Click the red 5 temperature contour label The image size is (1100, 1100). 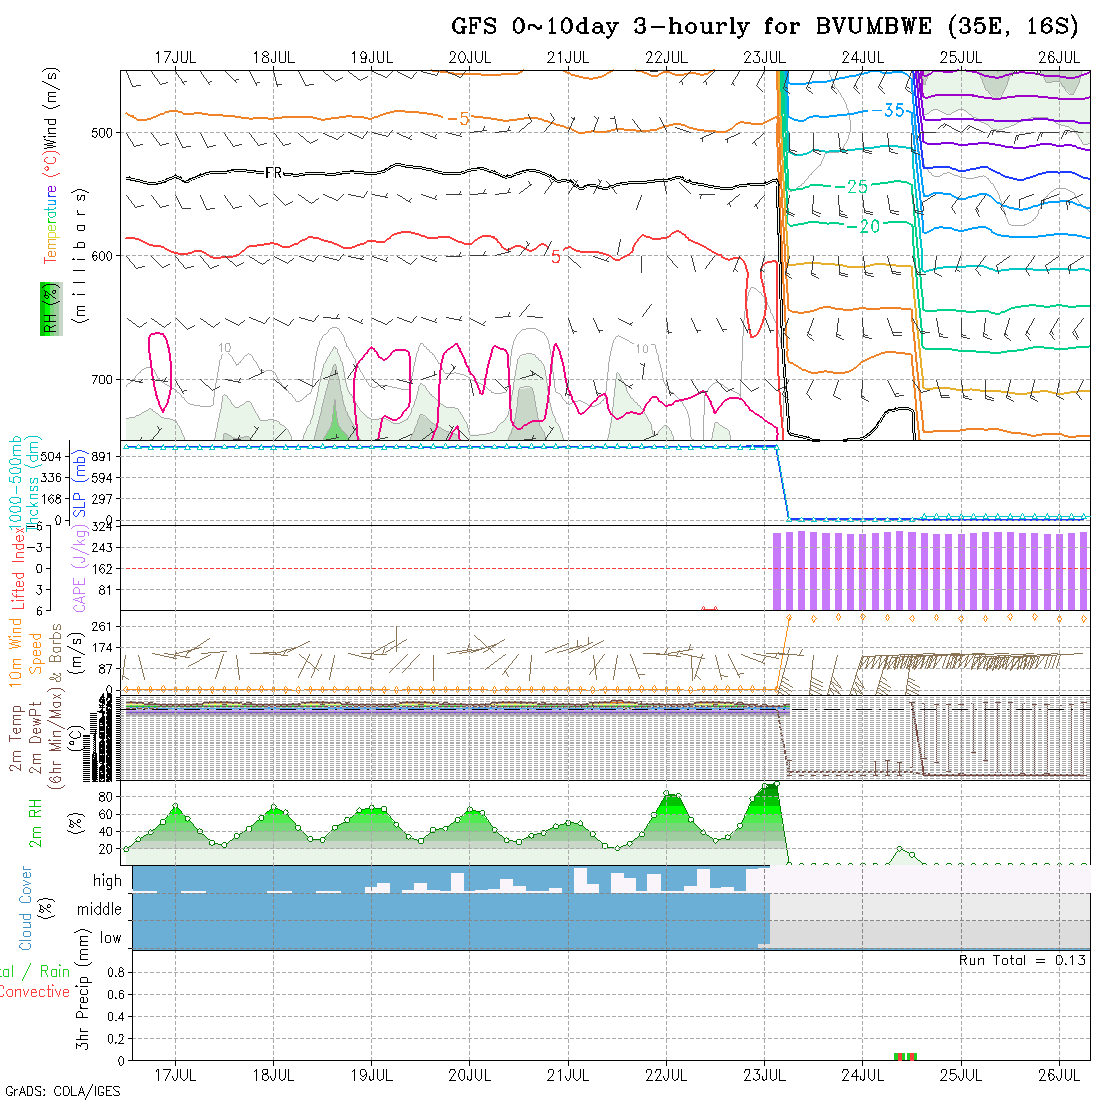[555, 256]
